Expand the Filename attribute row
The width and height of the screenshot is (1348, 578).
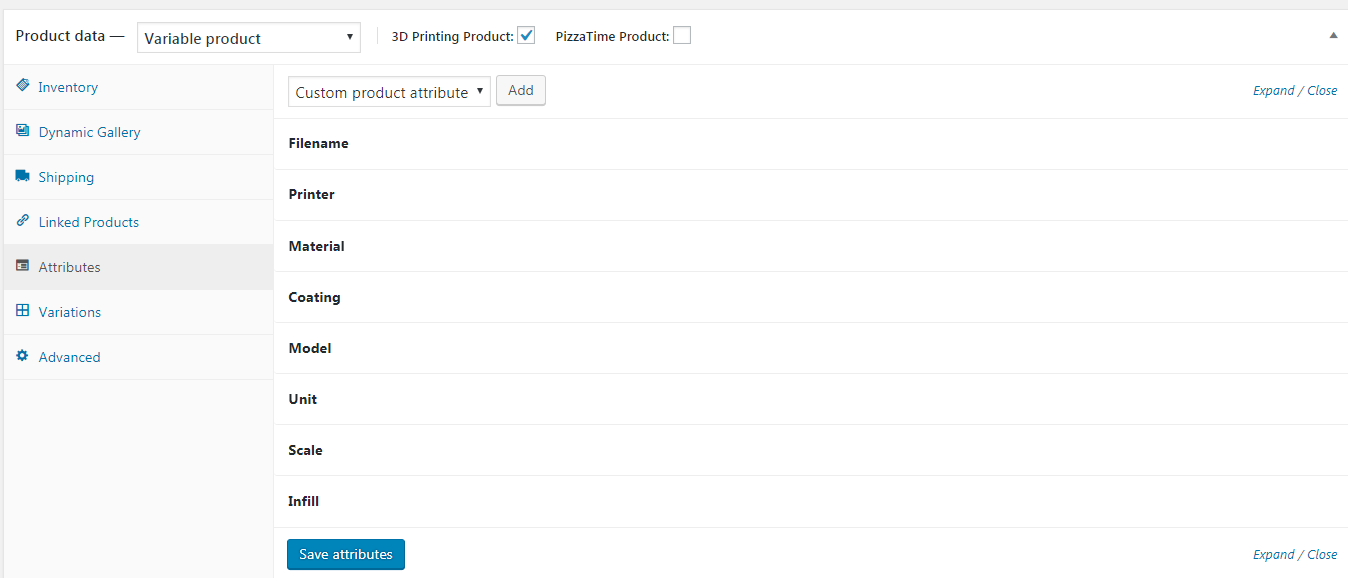pos(811,144)
